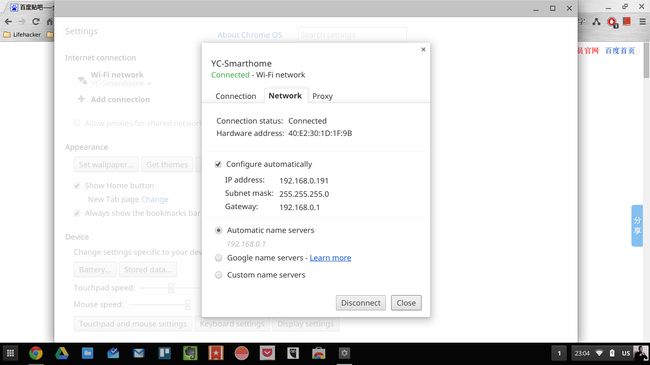Go back in the browser window
The height and width of the screenshot is (365, 650).
[8, 22]
